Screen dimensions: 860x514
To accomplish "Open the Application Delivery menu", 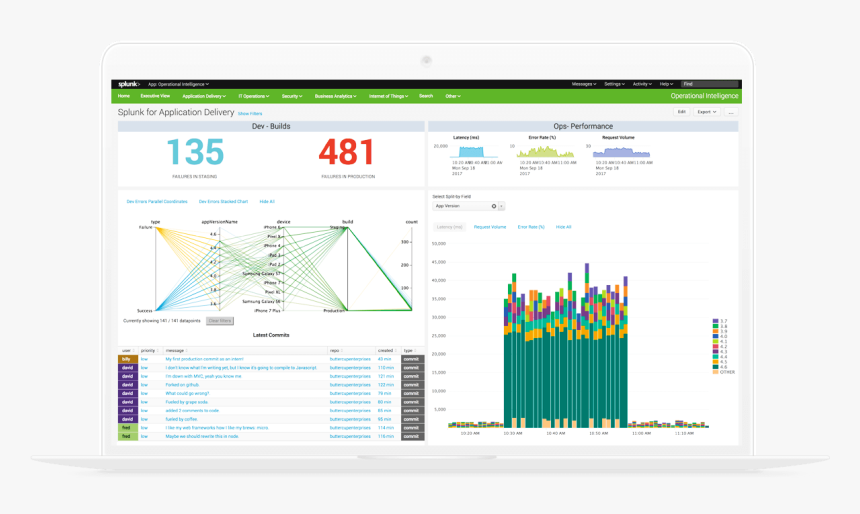I will point(204,96).
